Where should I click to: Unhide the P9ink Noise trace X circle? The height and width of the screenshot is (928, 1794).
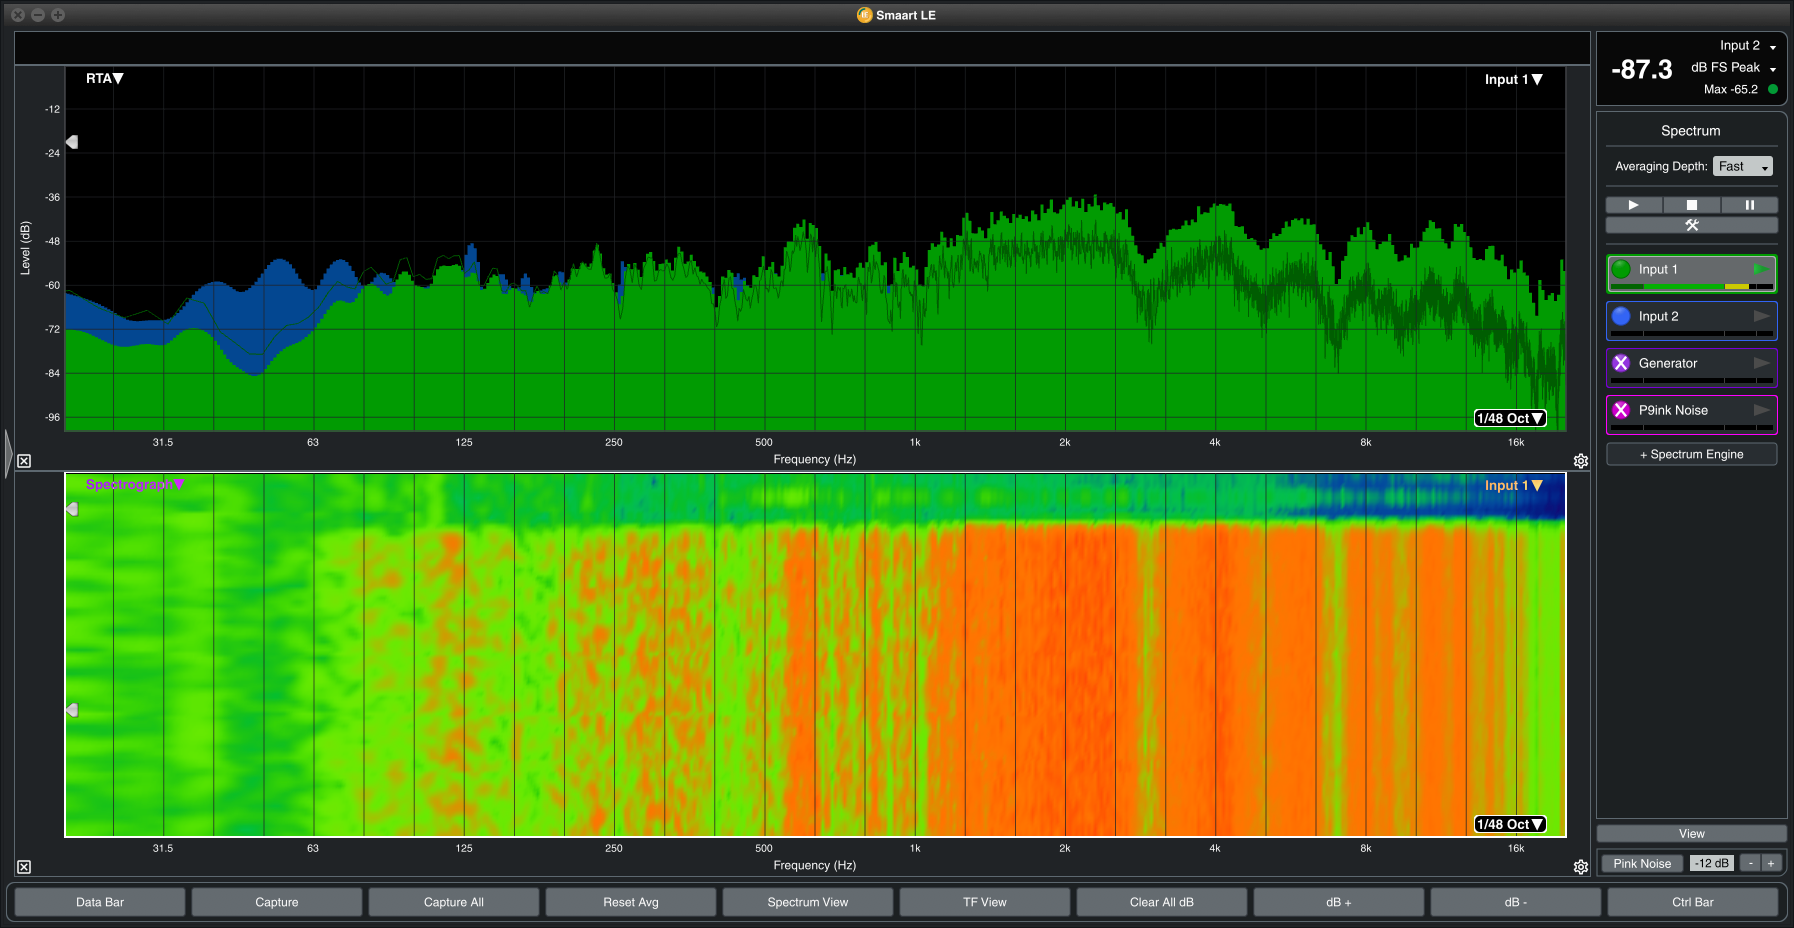point(1621,410)
